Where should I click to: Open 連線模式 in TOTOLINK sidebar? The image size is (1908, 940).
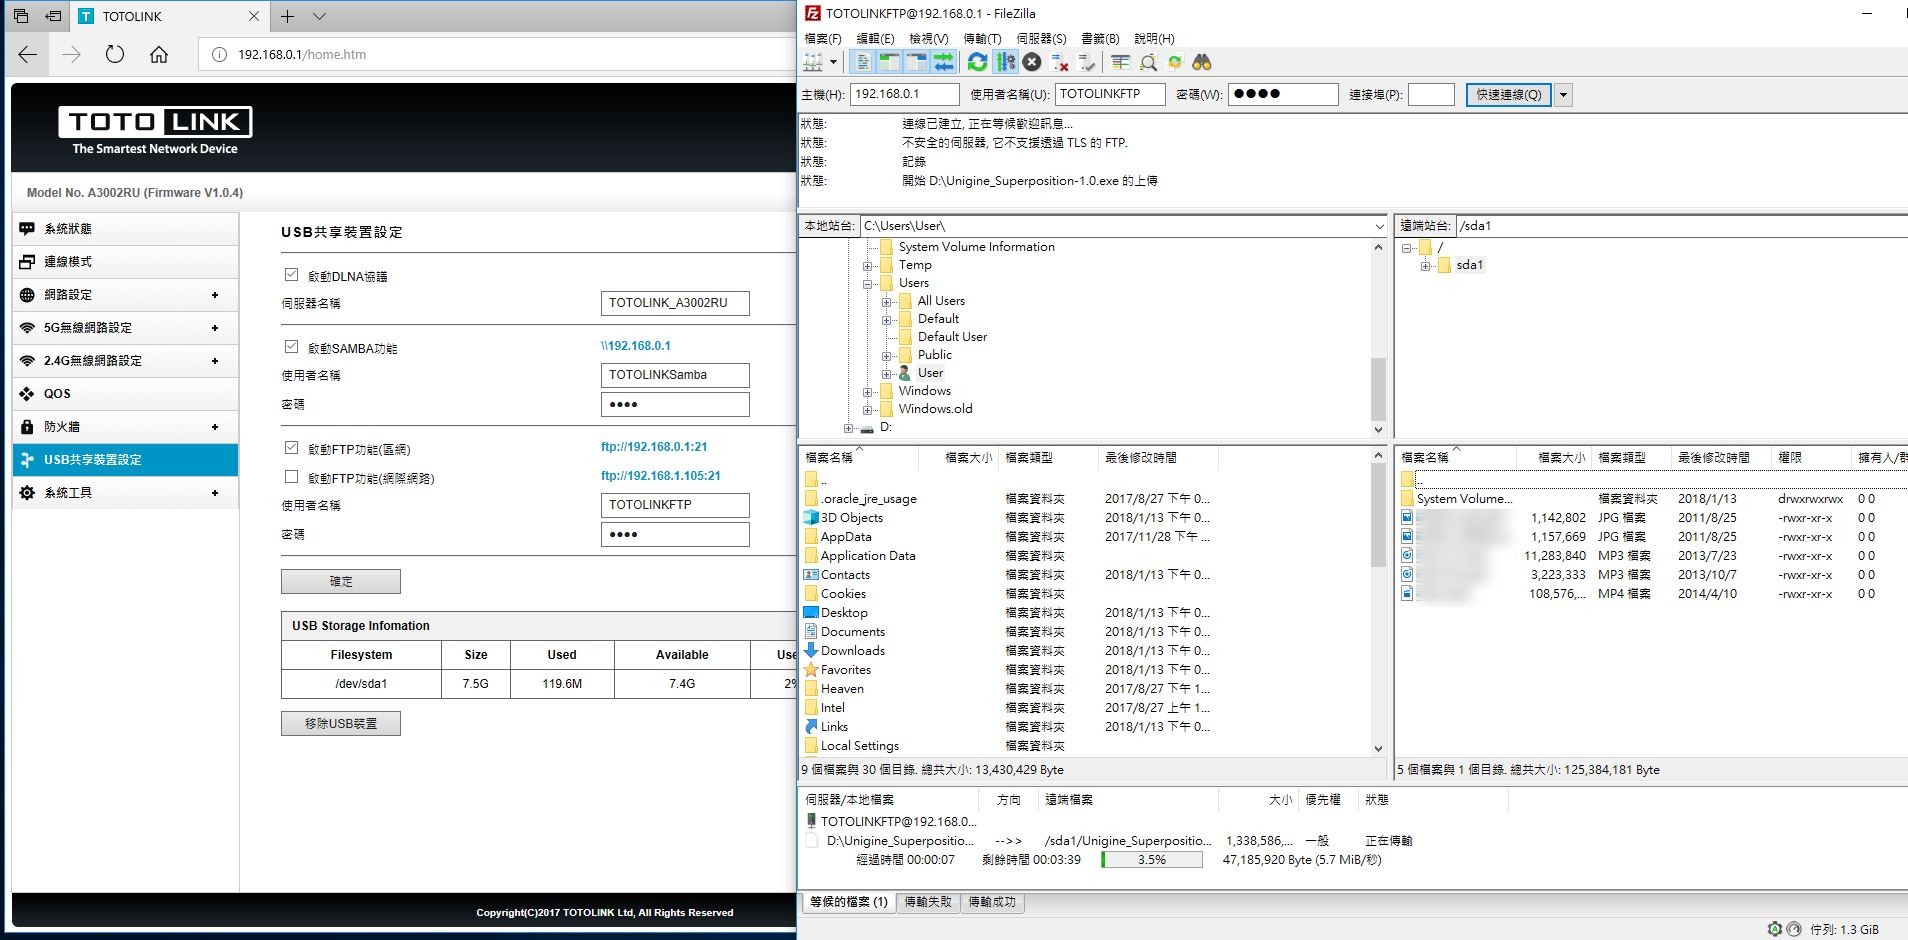click(x=126, y=262)
